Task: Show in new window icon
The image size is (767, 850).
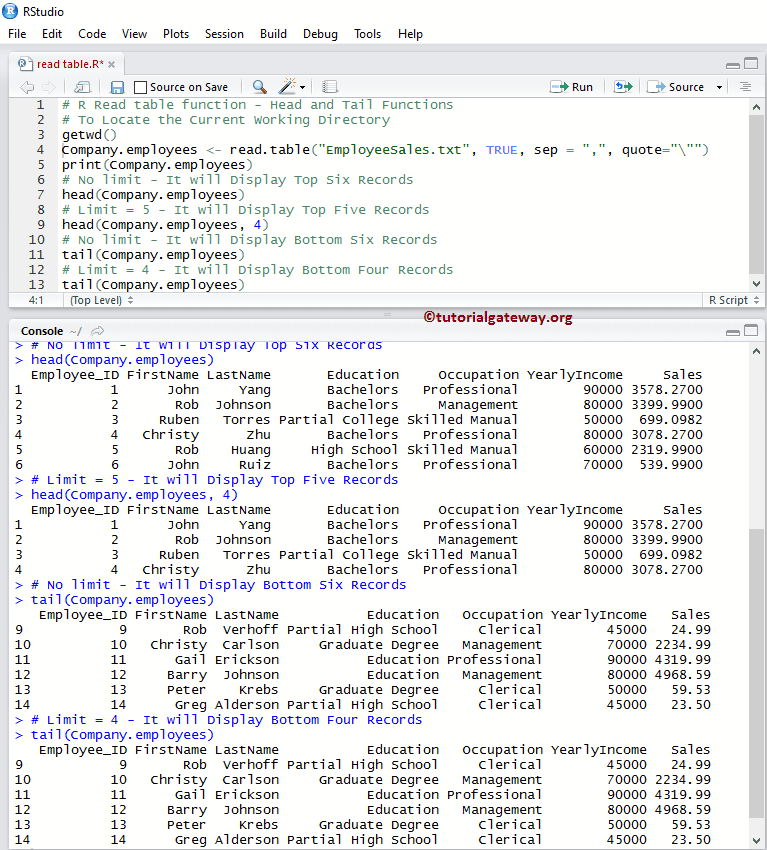Action: 82,87
